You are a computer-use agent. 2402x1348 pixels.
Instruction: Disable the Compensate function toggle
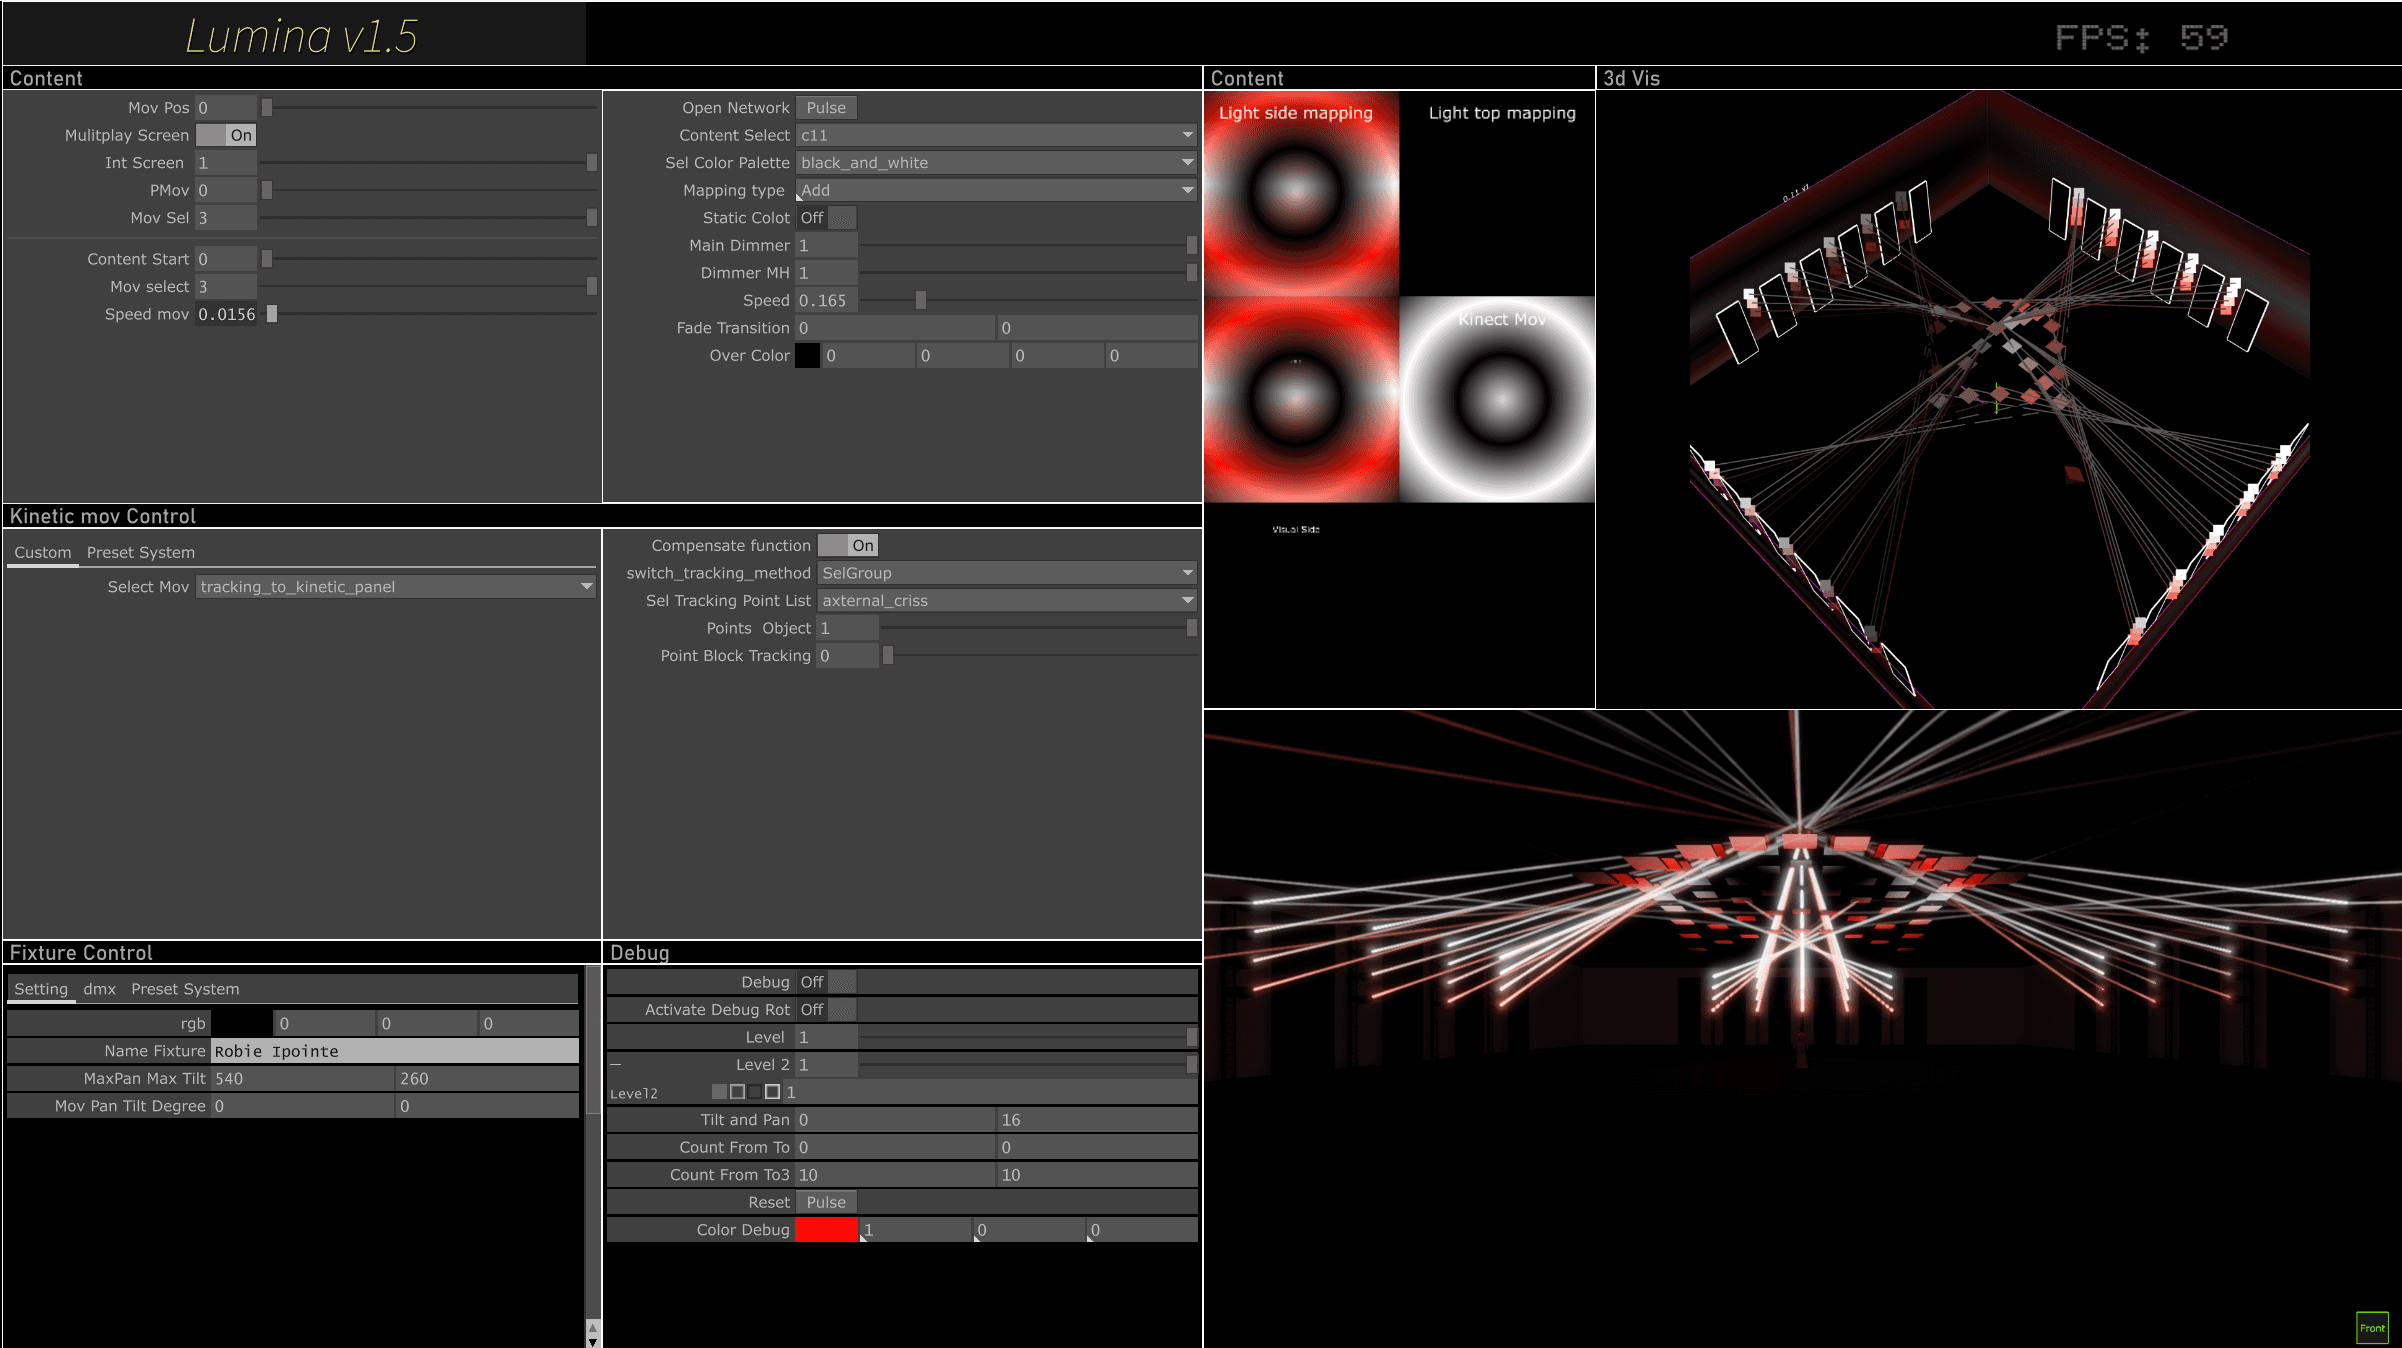(847, 545)
